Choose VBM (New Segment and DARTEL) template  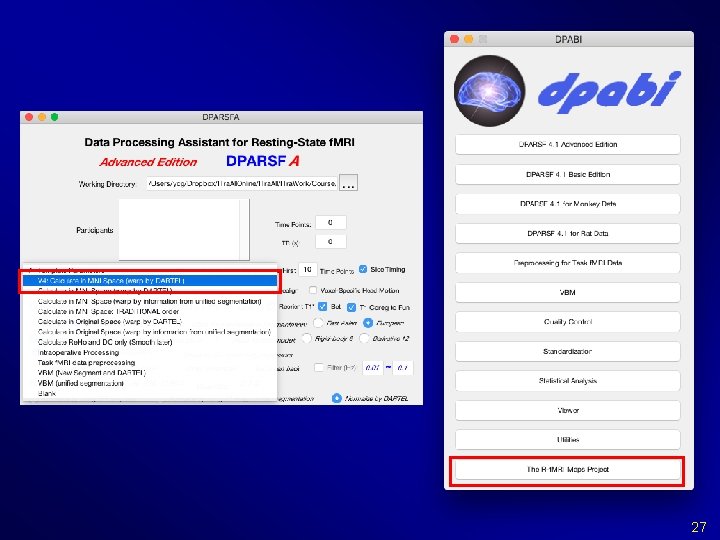150,373
